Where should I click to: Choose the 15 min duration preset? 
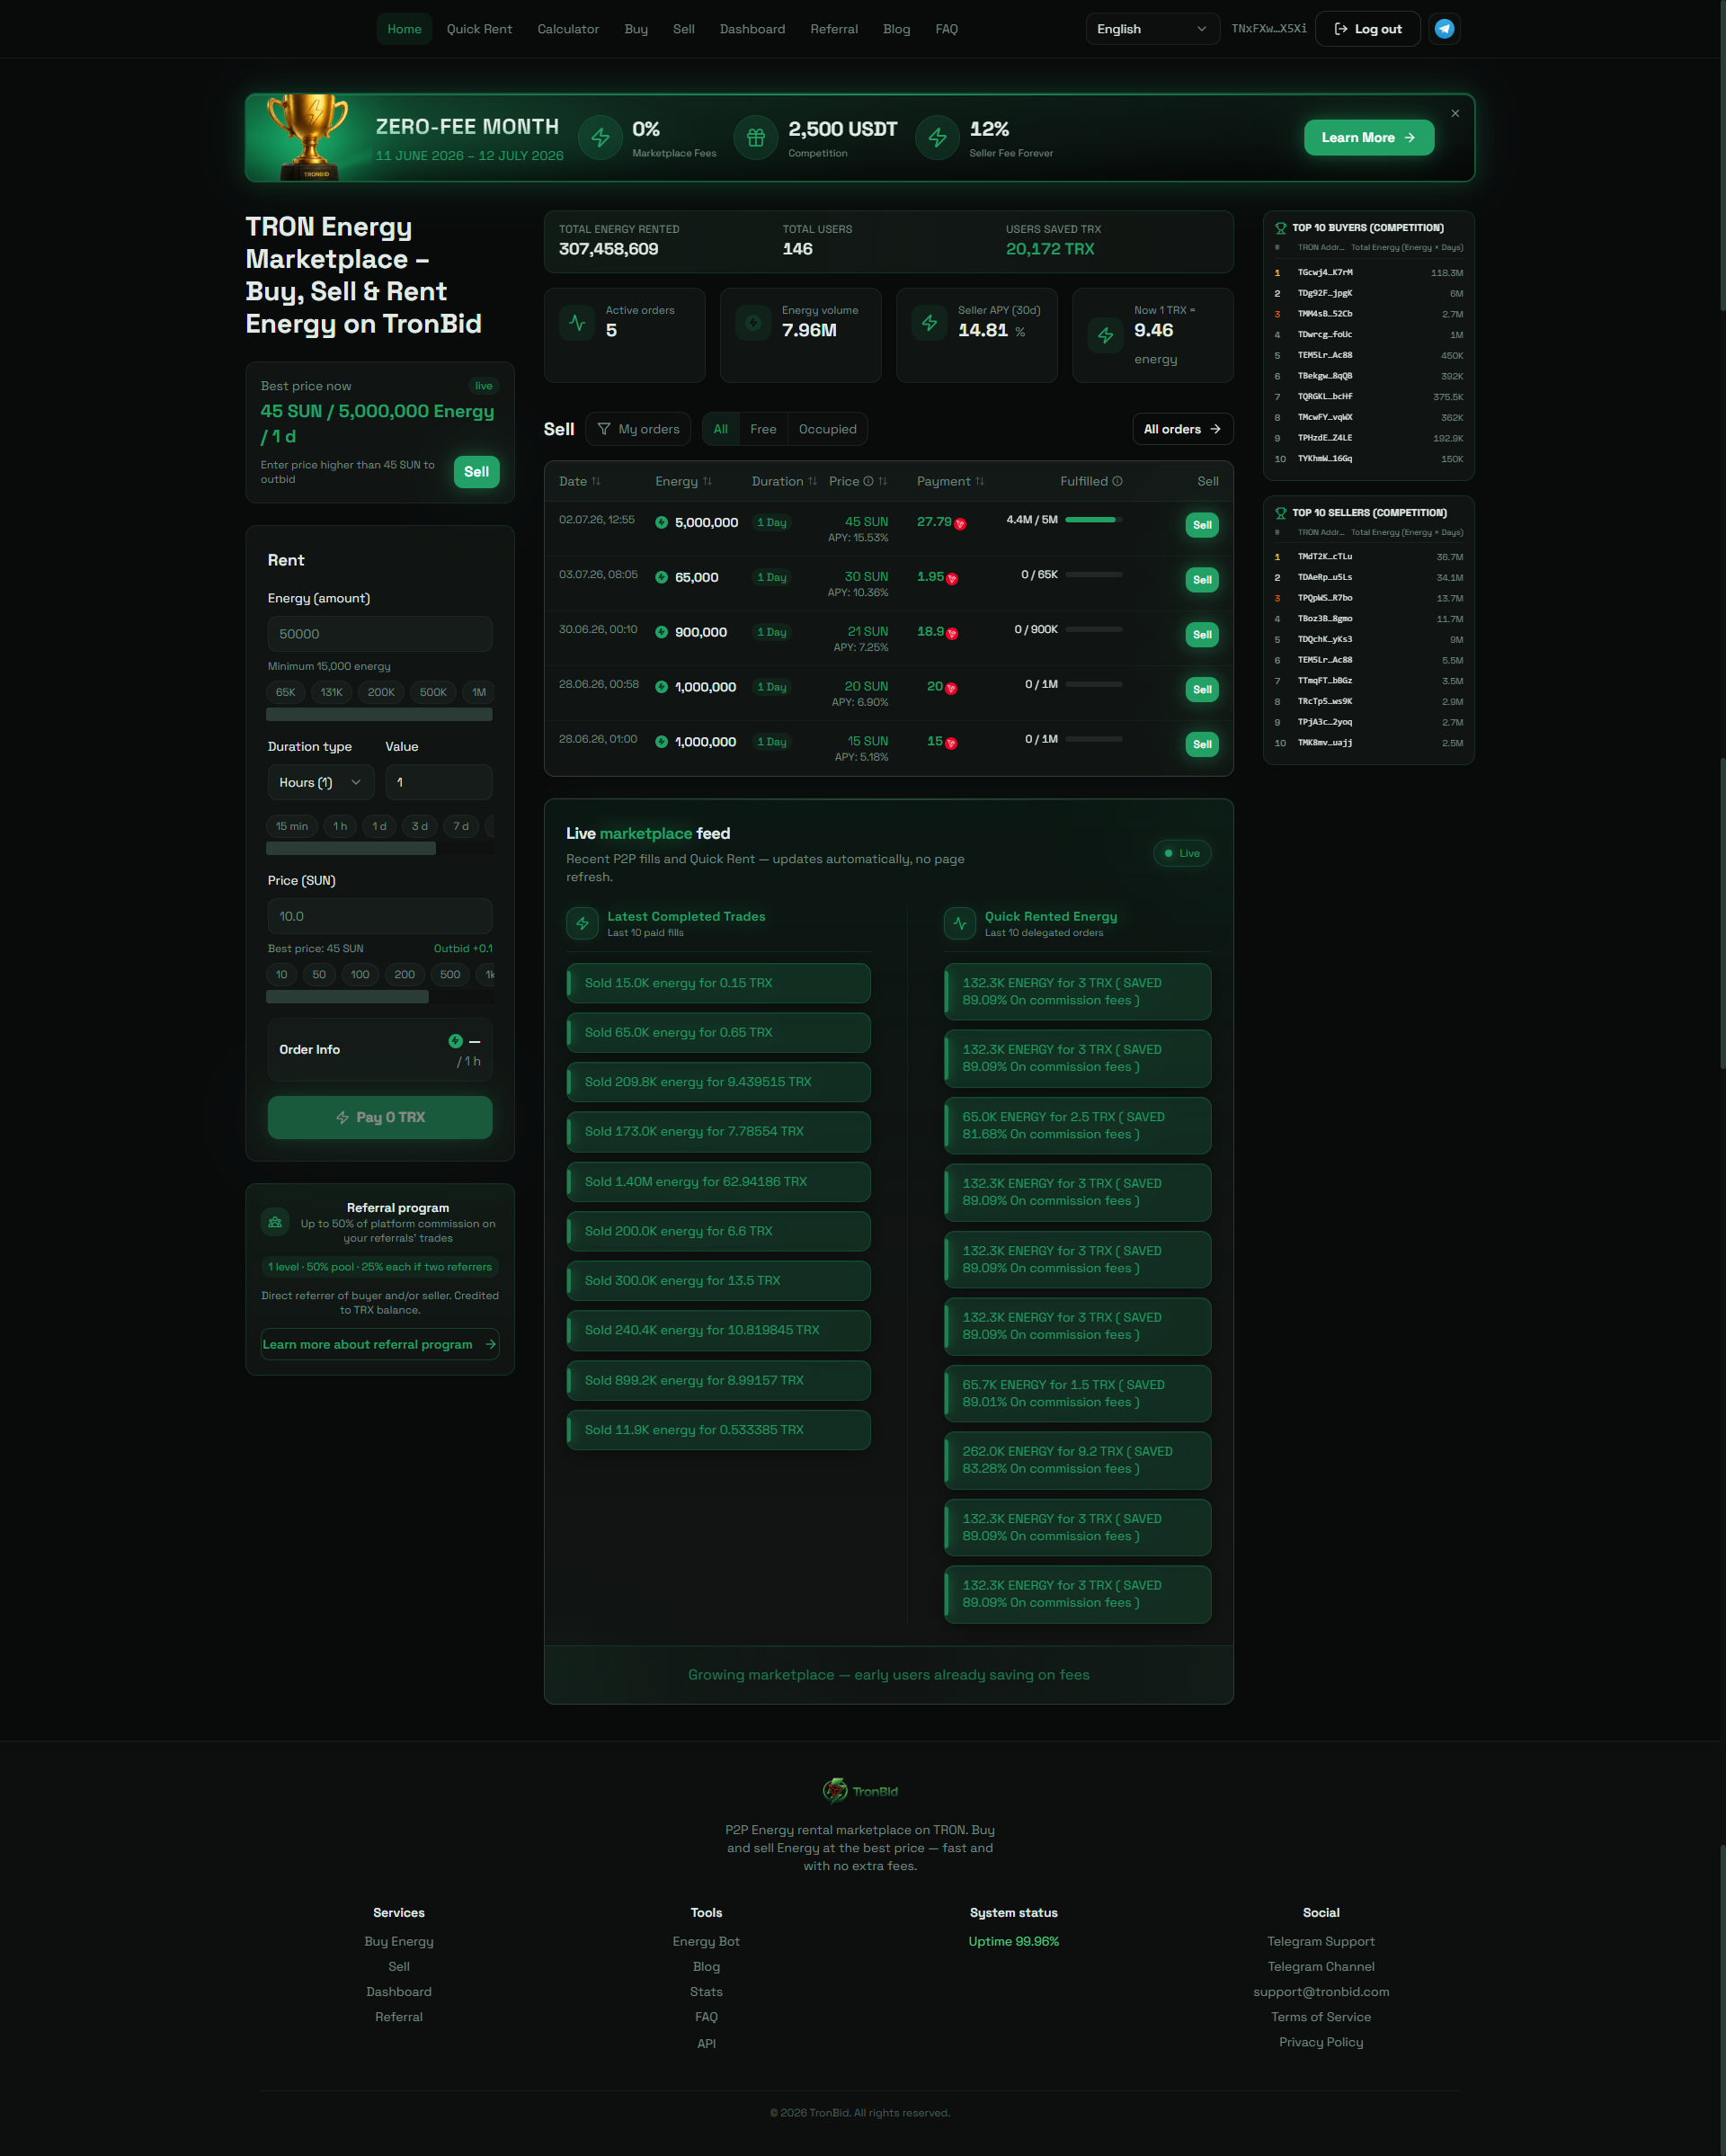click(292, 826)
